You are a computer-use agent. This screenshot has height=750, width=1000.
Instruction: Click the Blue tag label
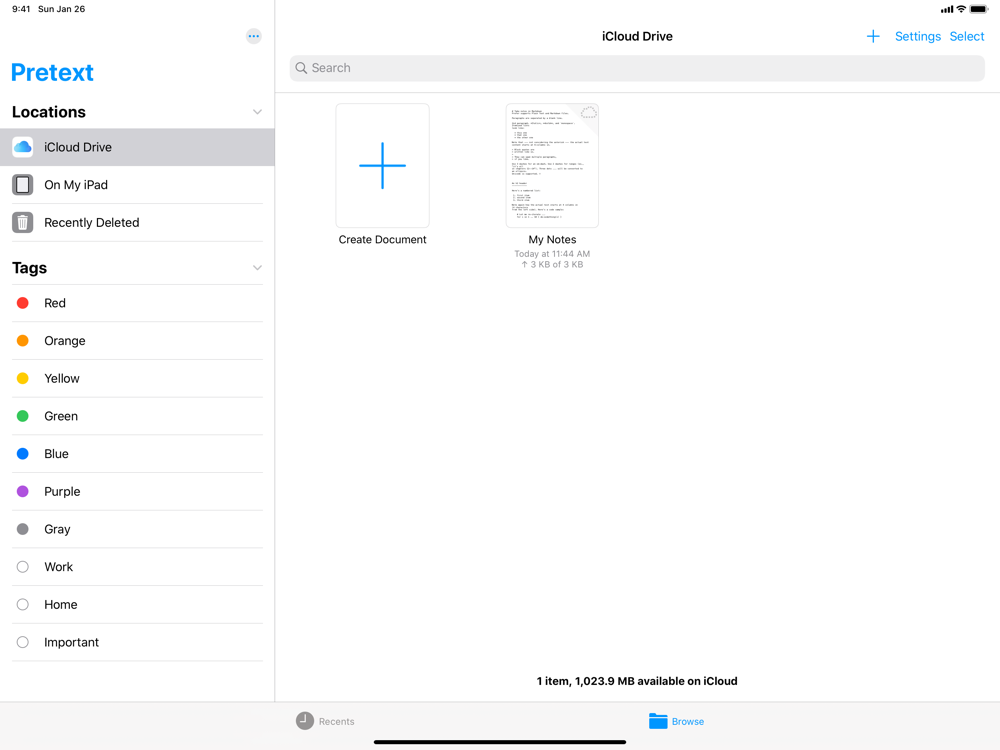pos(56,453)
